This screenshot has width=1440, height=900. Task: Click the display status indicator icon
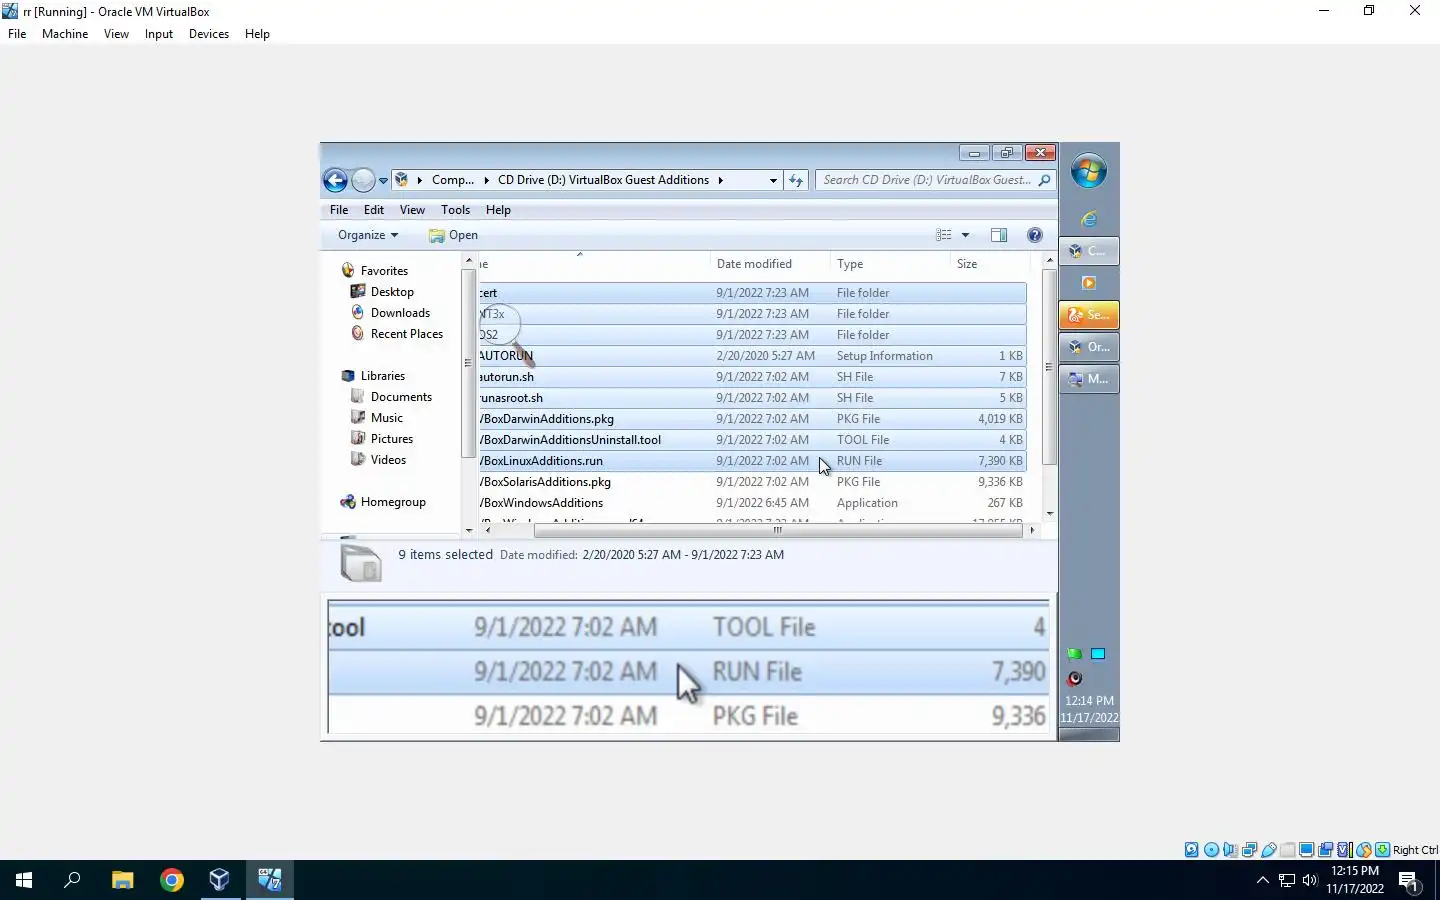[1306, 850]
